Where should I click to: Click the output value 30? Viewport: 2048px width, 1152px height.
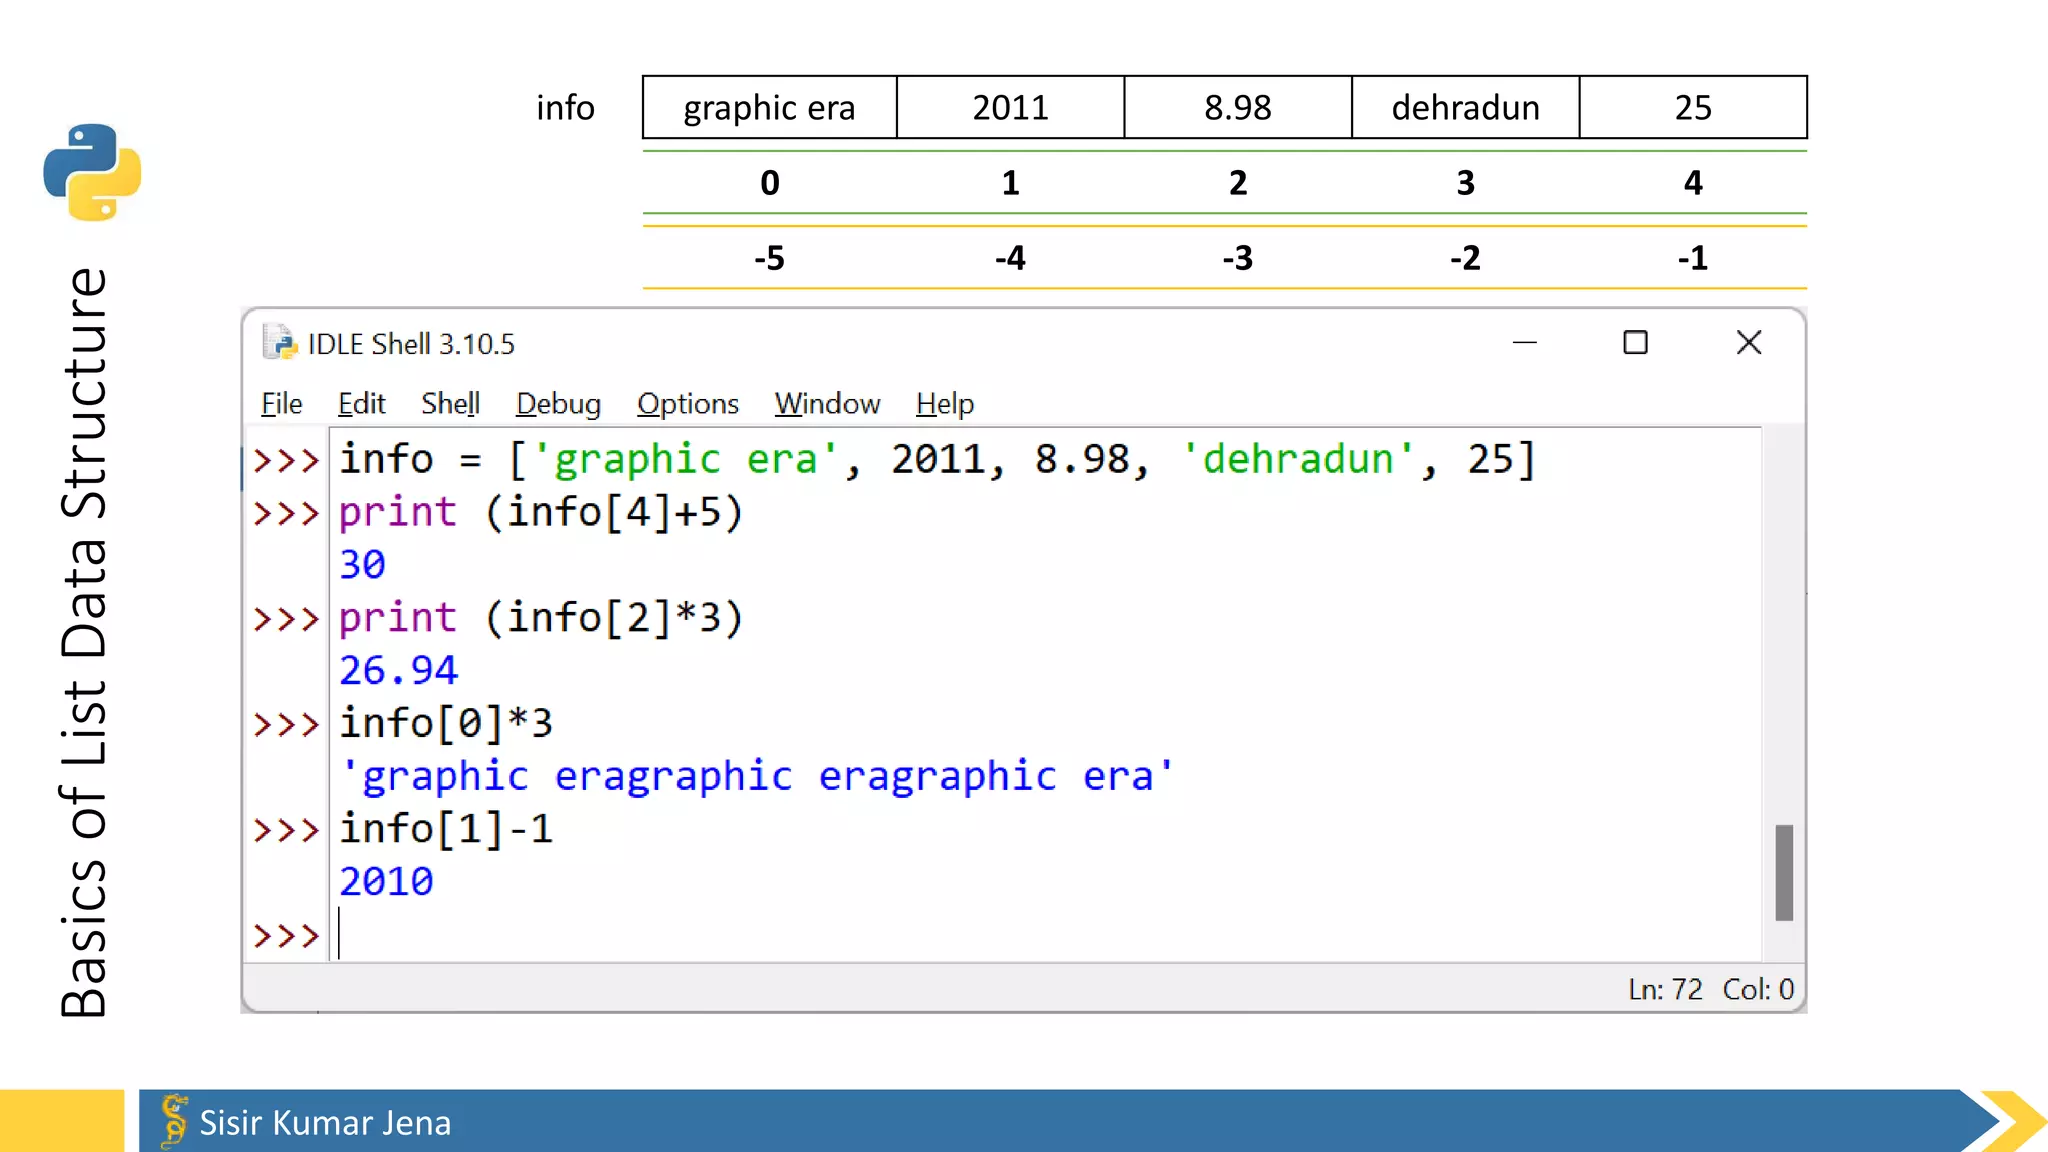point(362,565)
